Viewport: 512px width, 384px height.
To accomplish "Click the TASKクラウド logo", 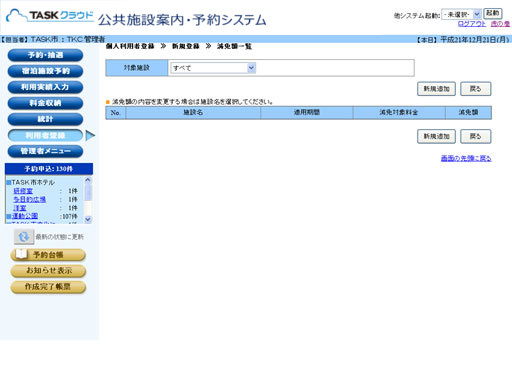I will (x=50, y=15).
